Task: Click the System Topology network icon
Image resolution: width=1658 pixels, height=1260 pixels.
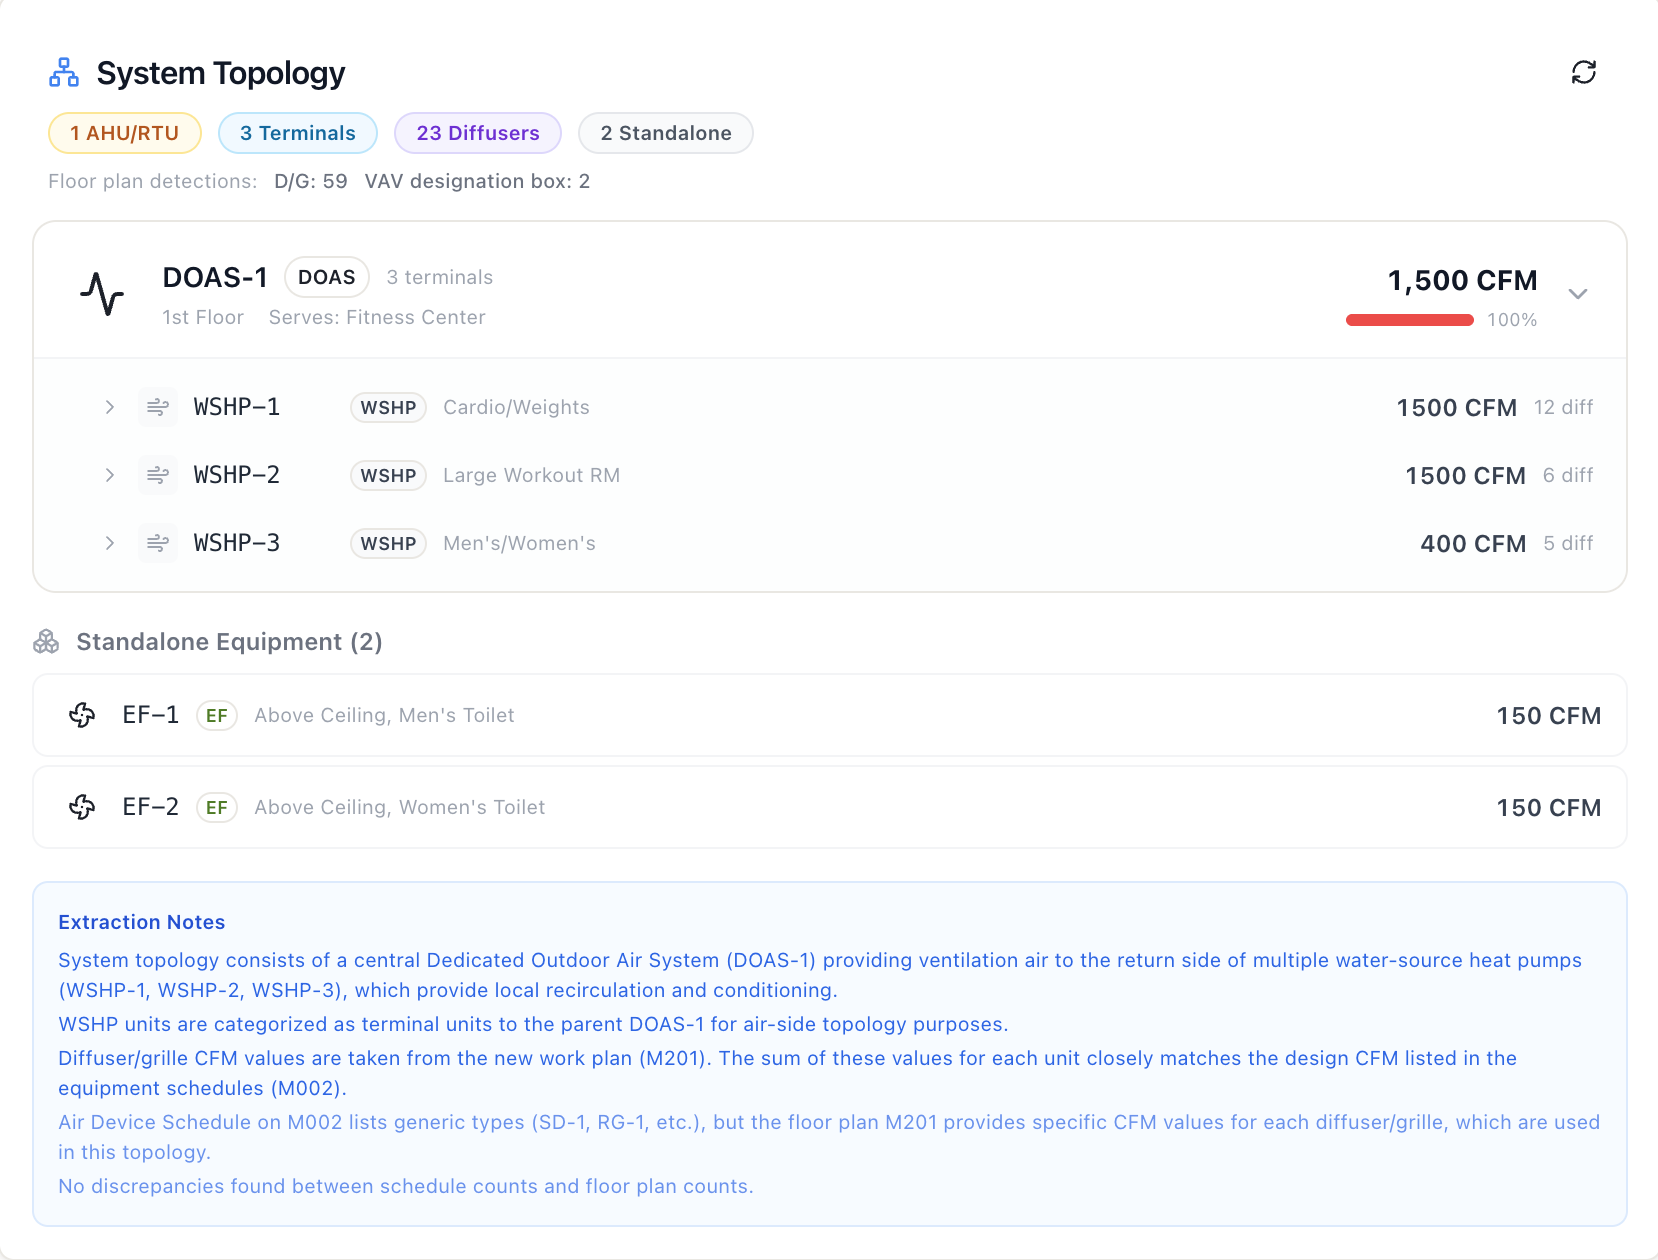Action: (64, 72)
